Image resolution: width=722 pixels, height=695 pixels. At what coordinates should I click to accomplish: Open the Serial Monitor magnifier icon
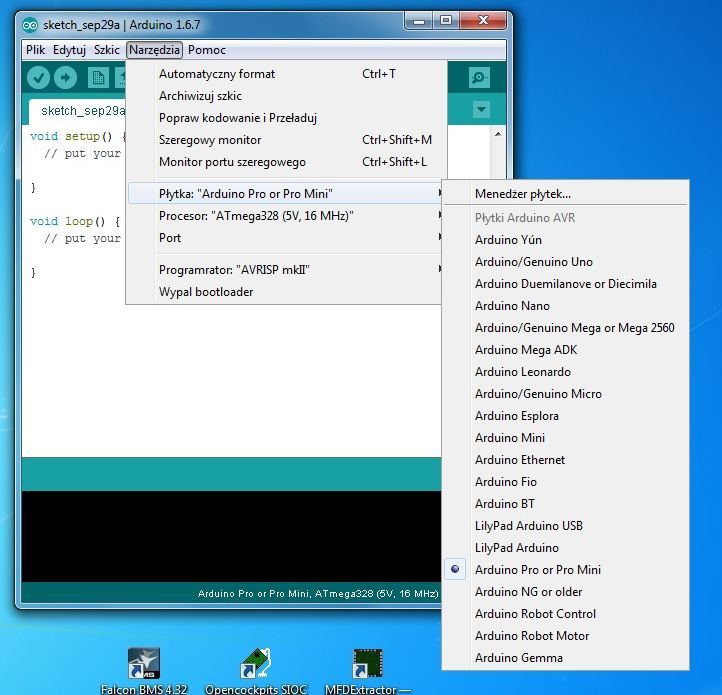click(x=480, y=78)
